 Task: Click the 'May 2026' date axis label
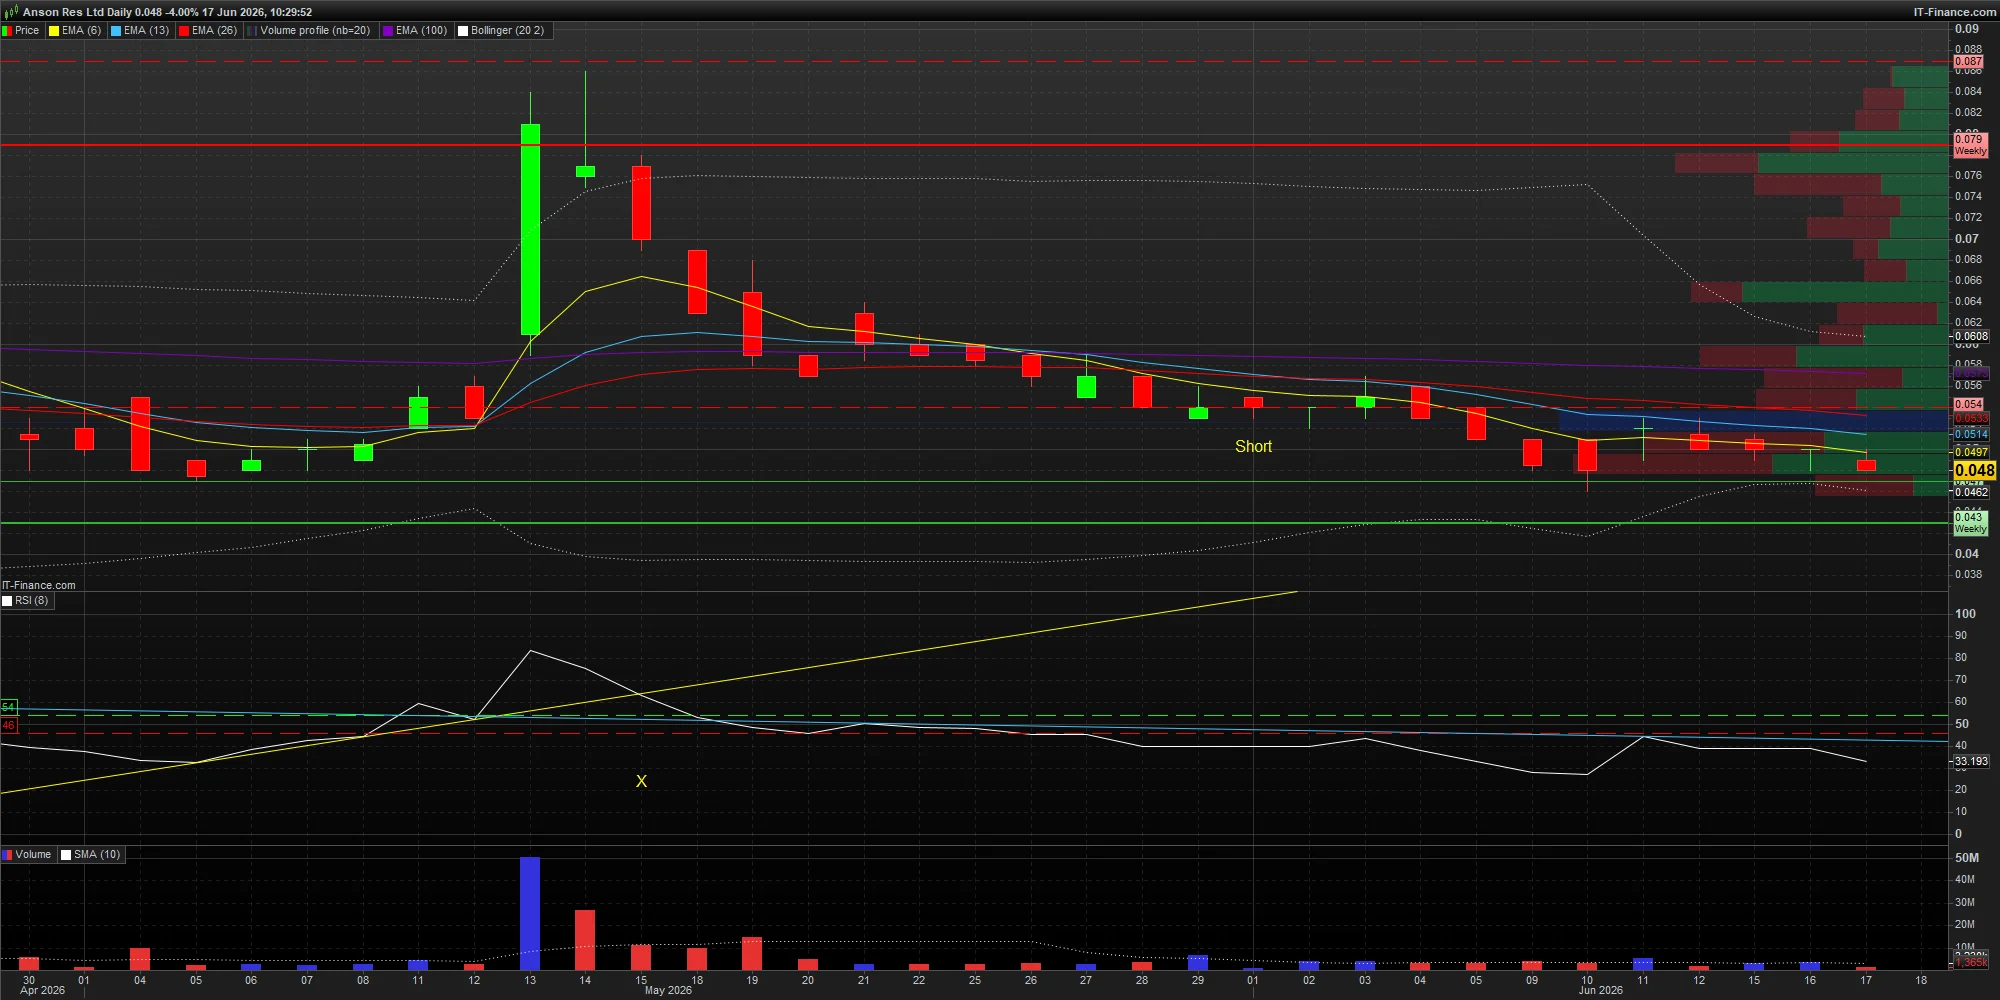coord(668,991)
